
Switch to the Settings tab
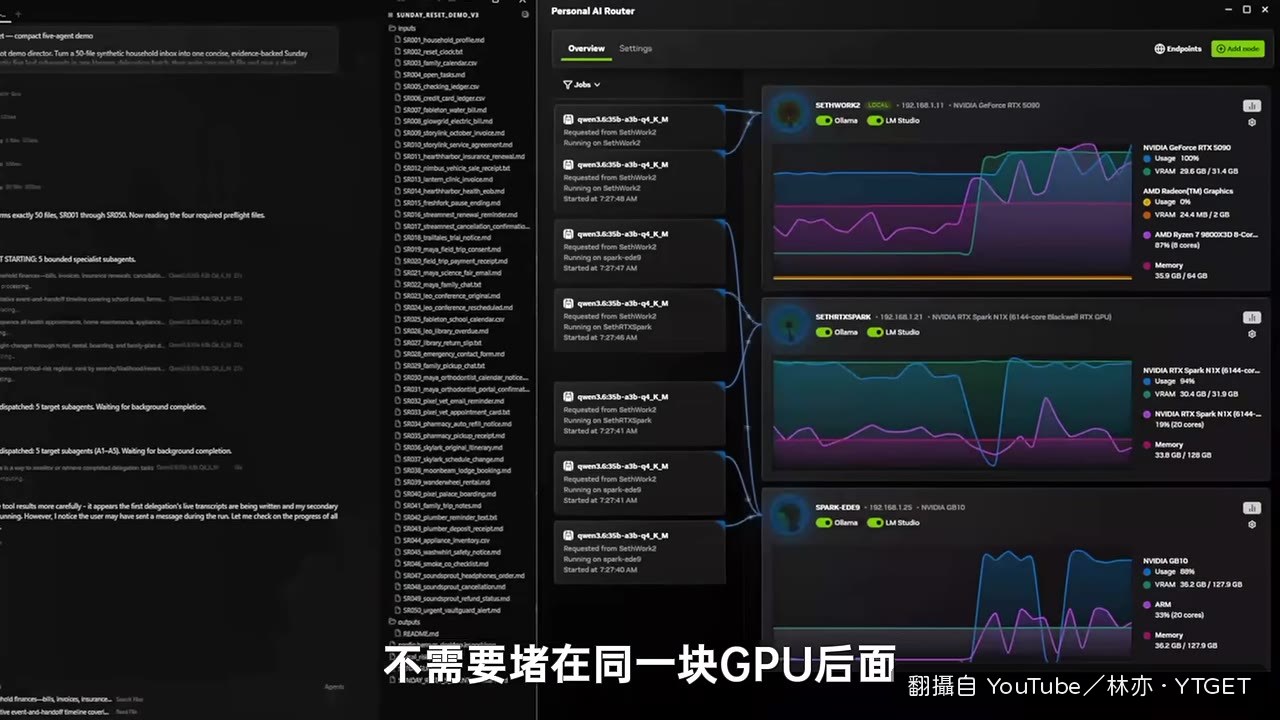point(635,48)
